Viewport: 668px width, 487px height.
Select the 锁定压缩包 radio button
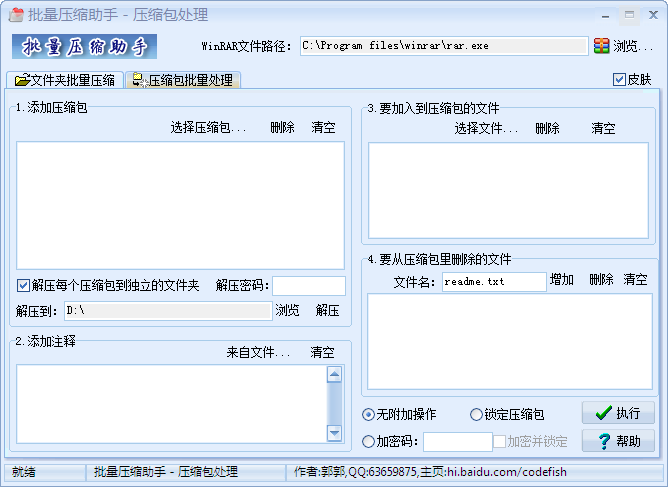(476, 414)
